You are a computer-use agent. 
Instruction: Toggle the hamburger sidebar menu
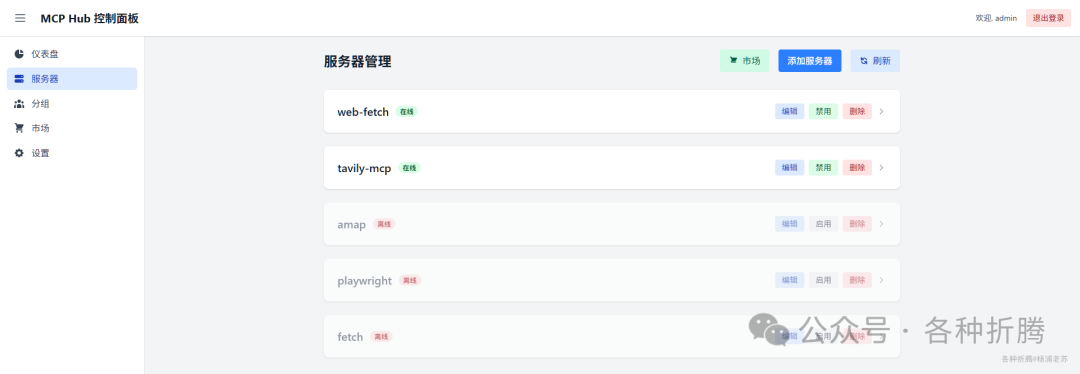click(x=20, y=18)
